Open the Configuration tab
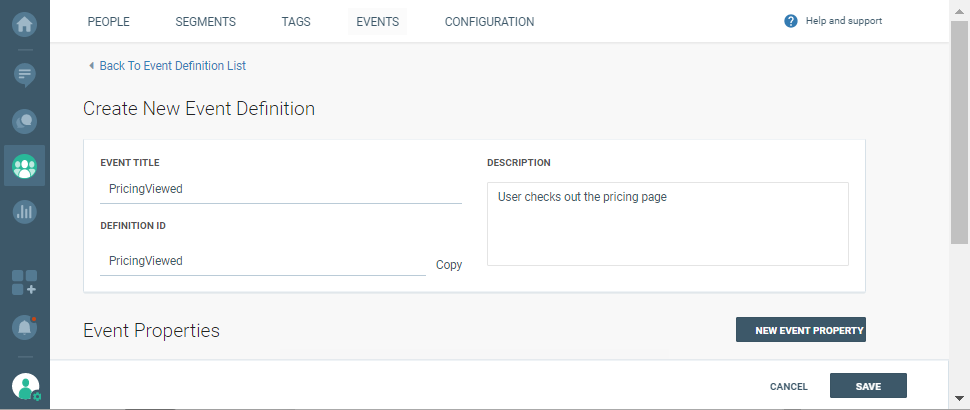The image size is (970, 410). point(489,22)
